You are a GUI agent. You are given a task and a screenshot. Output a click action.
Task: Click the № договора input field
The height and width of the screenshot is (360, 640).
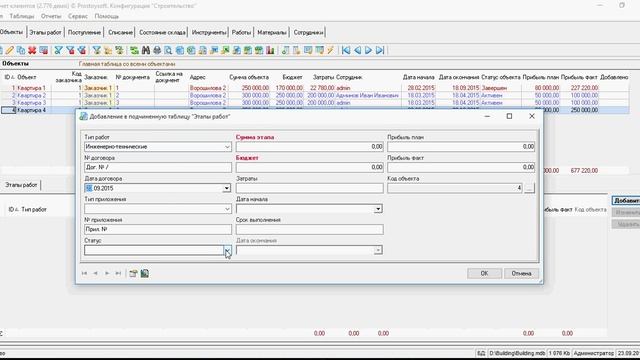pyautogui.click(x=158, y=167)
